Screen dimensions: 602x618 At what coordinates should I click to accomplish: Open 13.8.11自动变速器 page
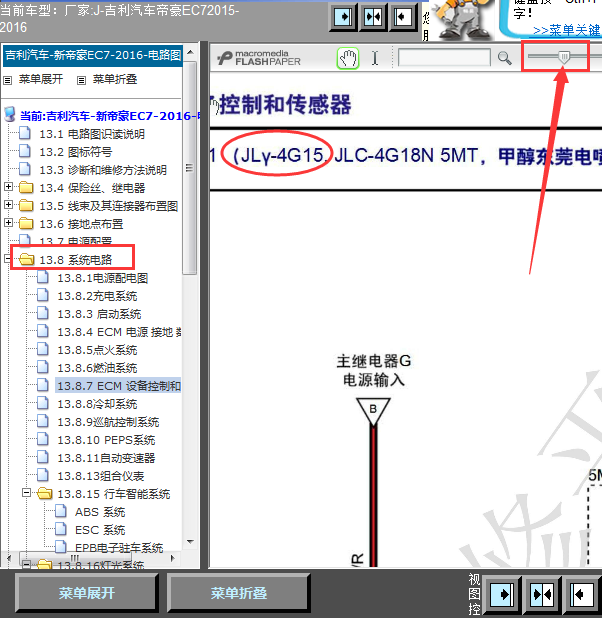[x=106, y=458]
